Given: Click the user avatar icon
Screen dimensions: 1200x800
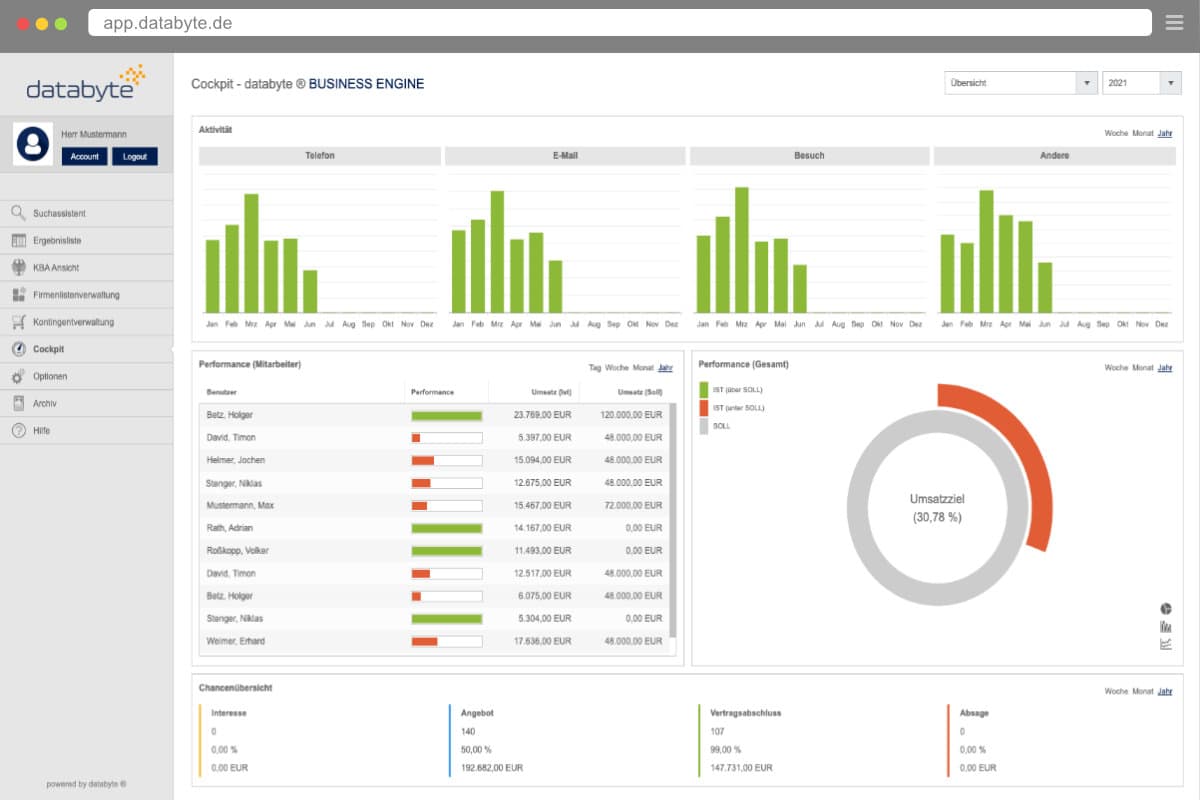Looking at the screenshot, I should coord(33,144).
